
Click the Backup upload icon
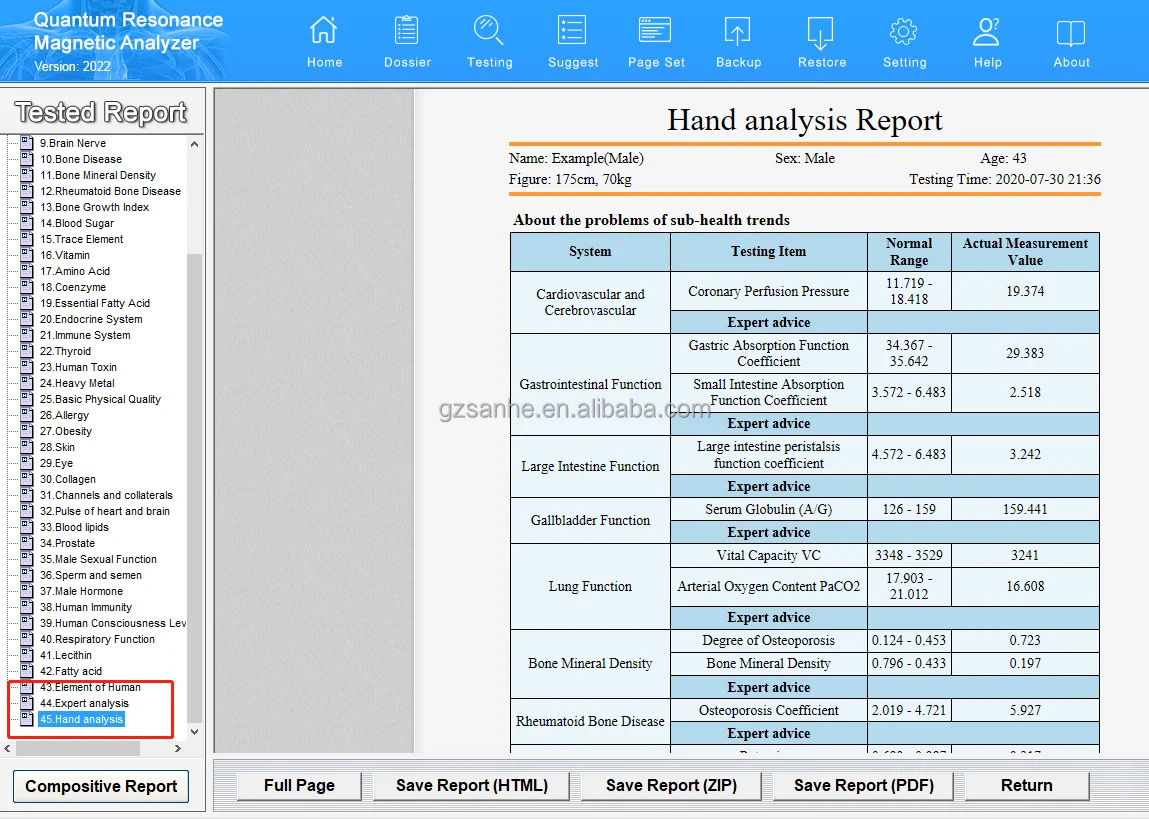(738, 32)
